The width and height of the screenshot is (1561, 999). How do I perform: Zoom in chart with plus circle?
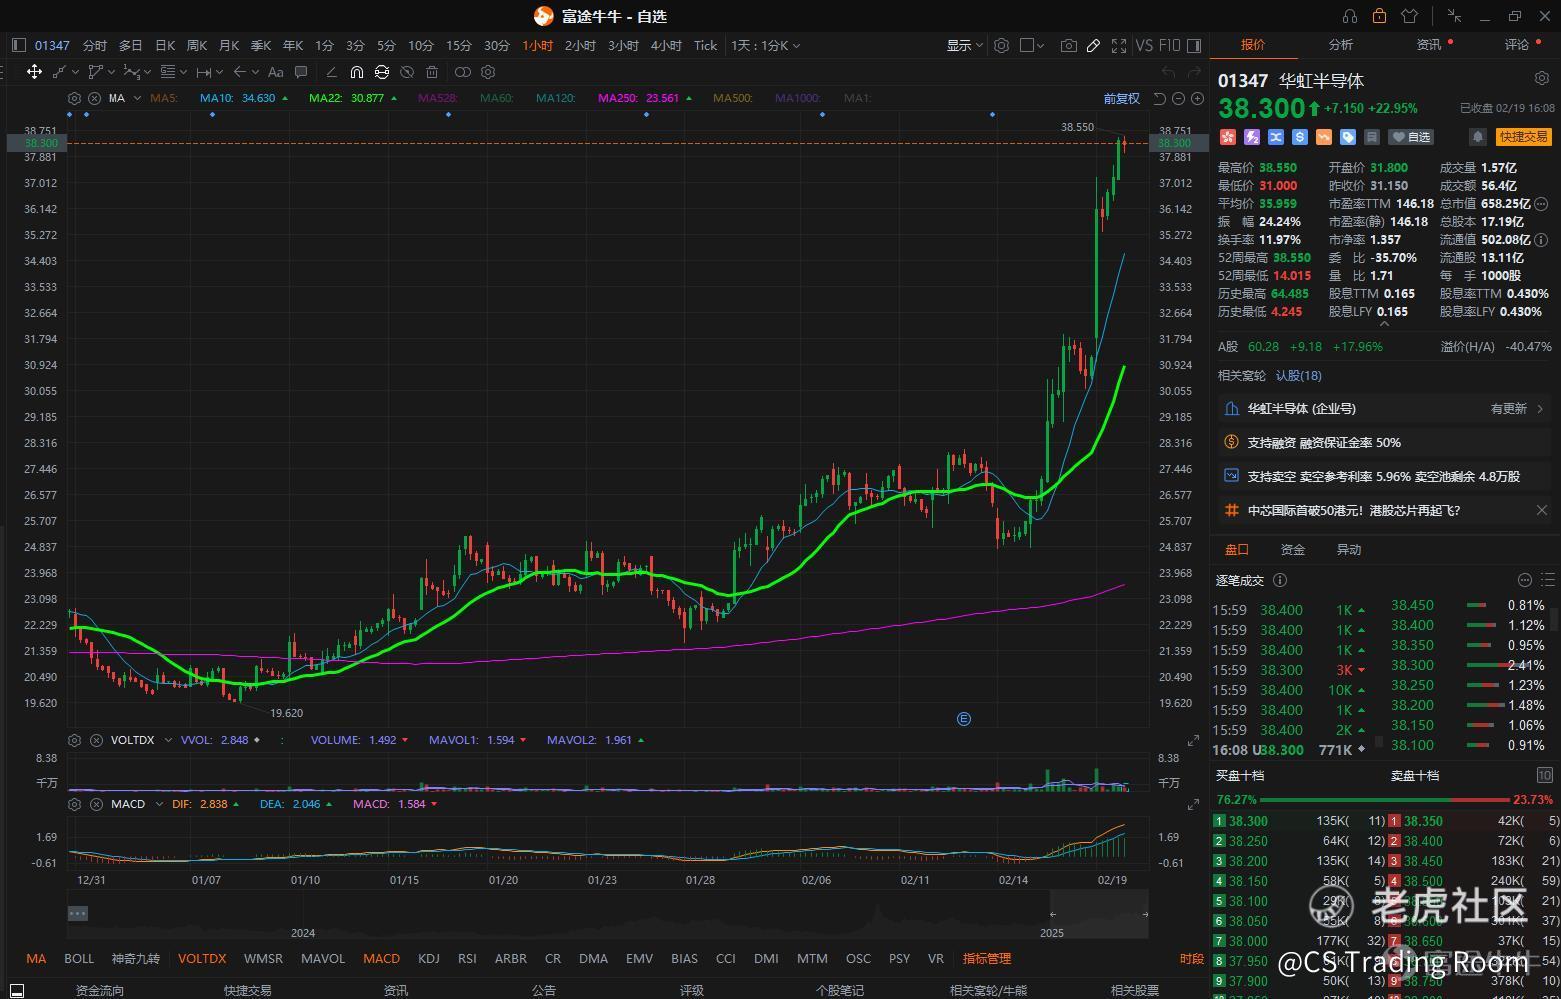(x=1197, y=98)
